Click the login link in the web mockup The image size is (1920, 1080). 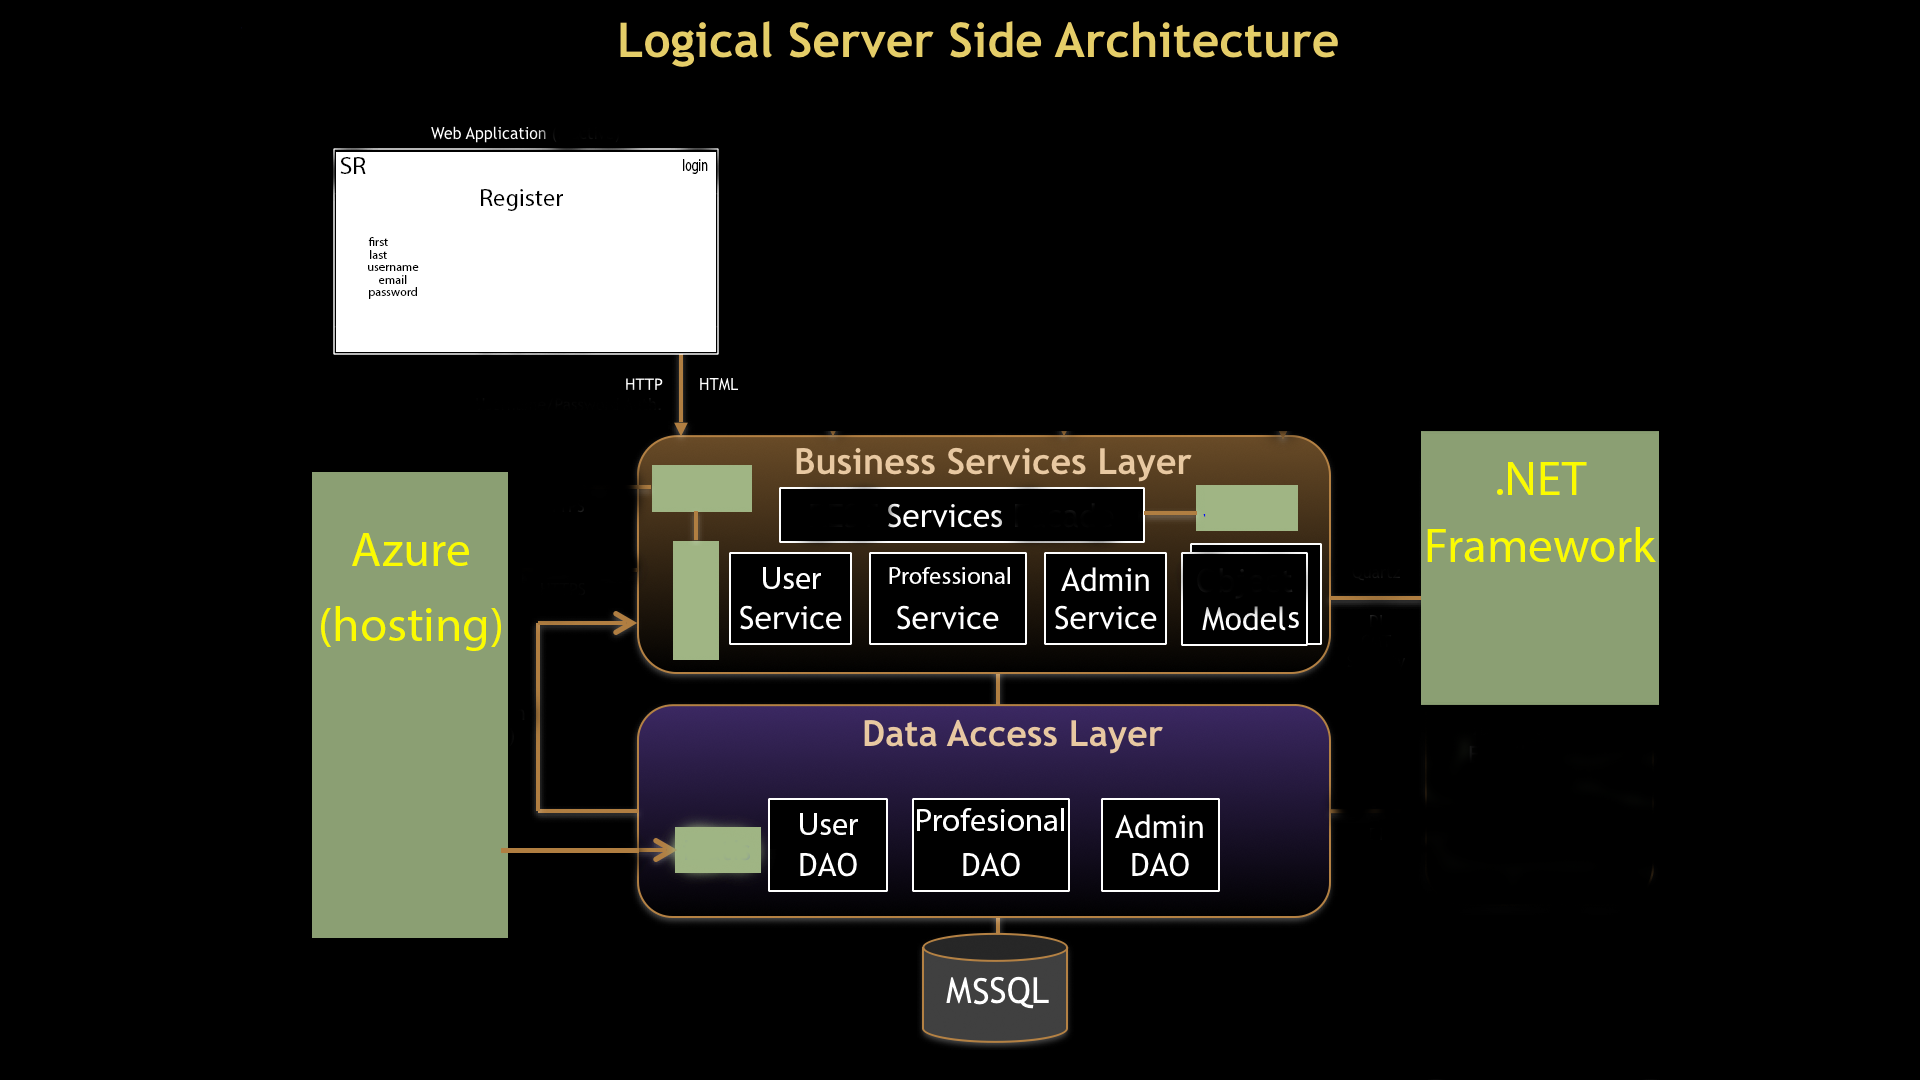[694, 166]
